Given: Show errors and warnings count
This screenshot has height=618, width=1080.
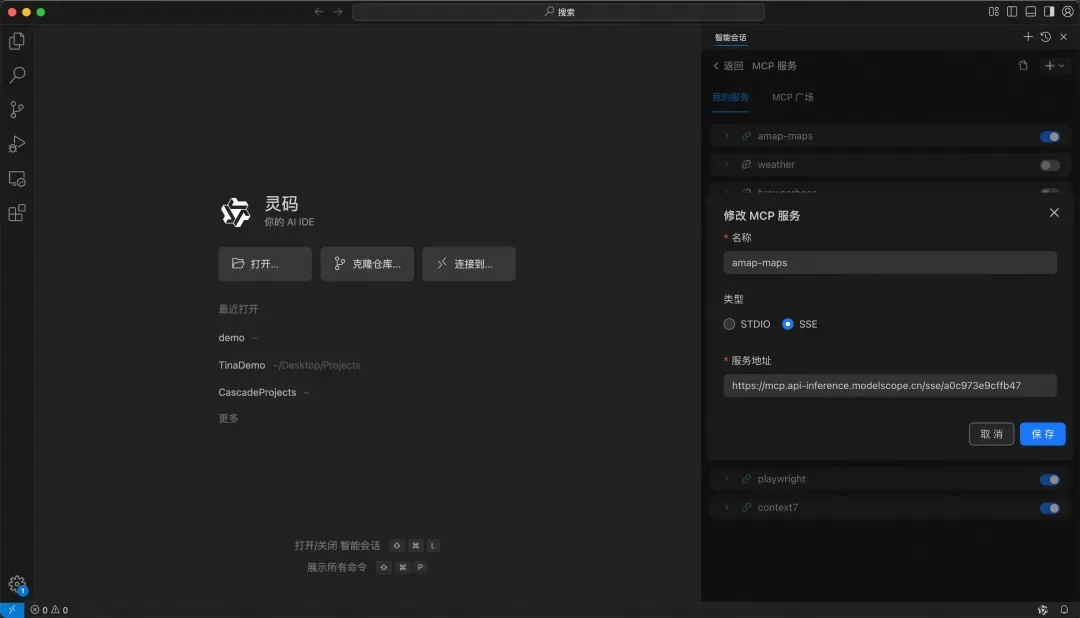Looking at the screenshot, I should point(49,610).
